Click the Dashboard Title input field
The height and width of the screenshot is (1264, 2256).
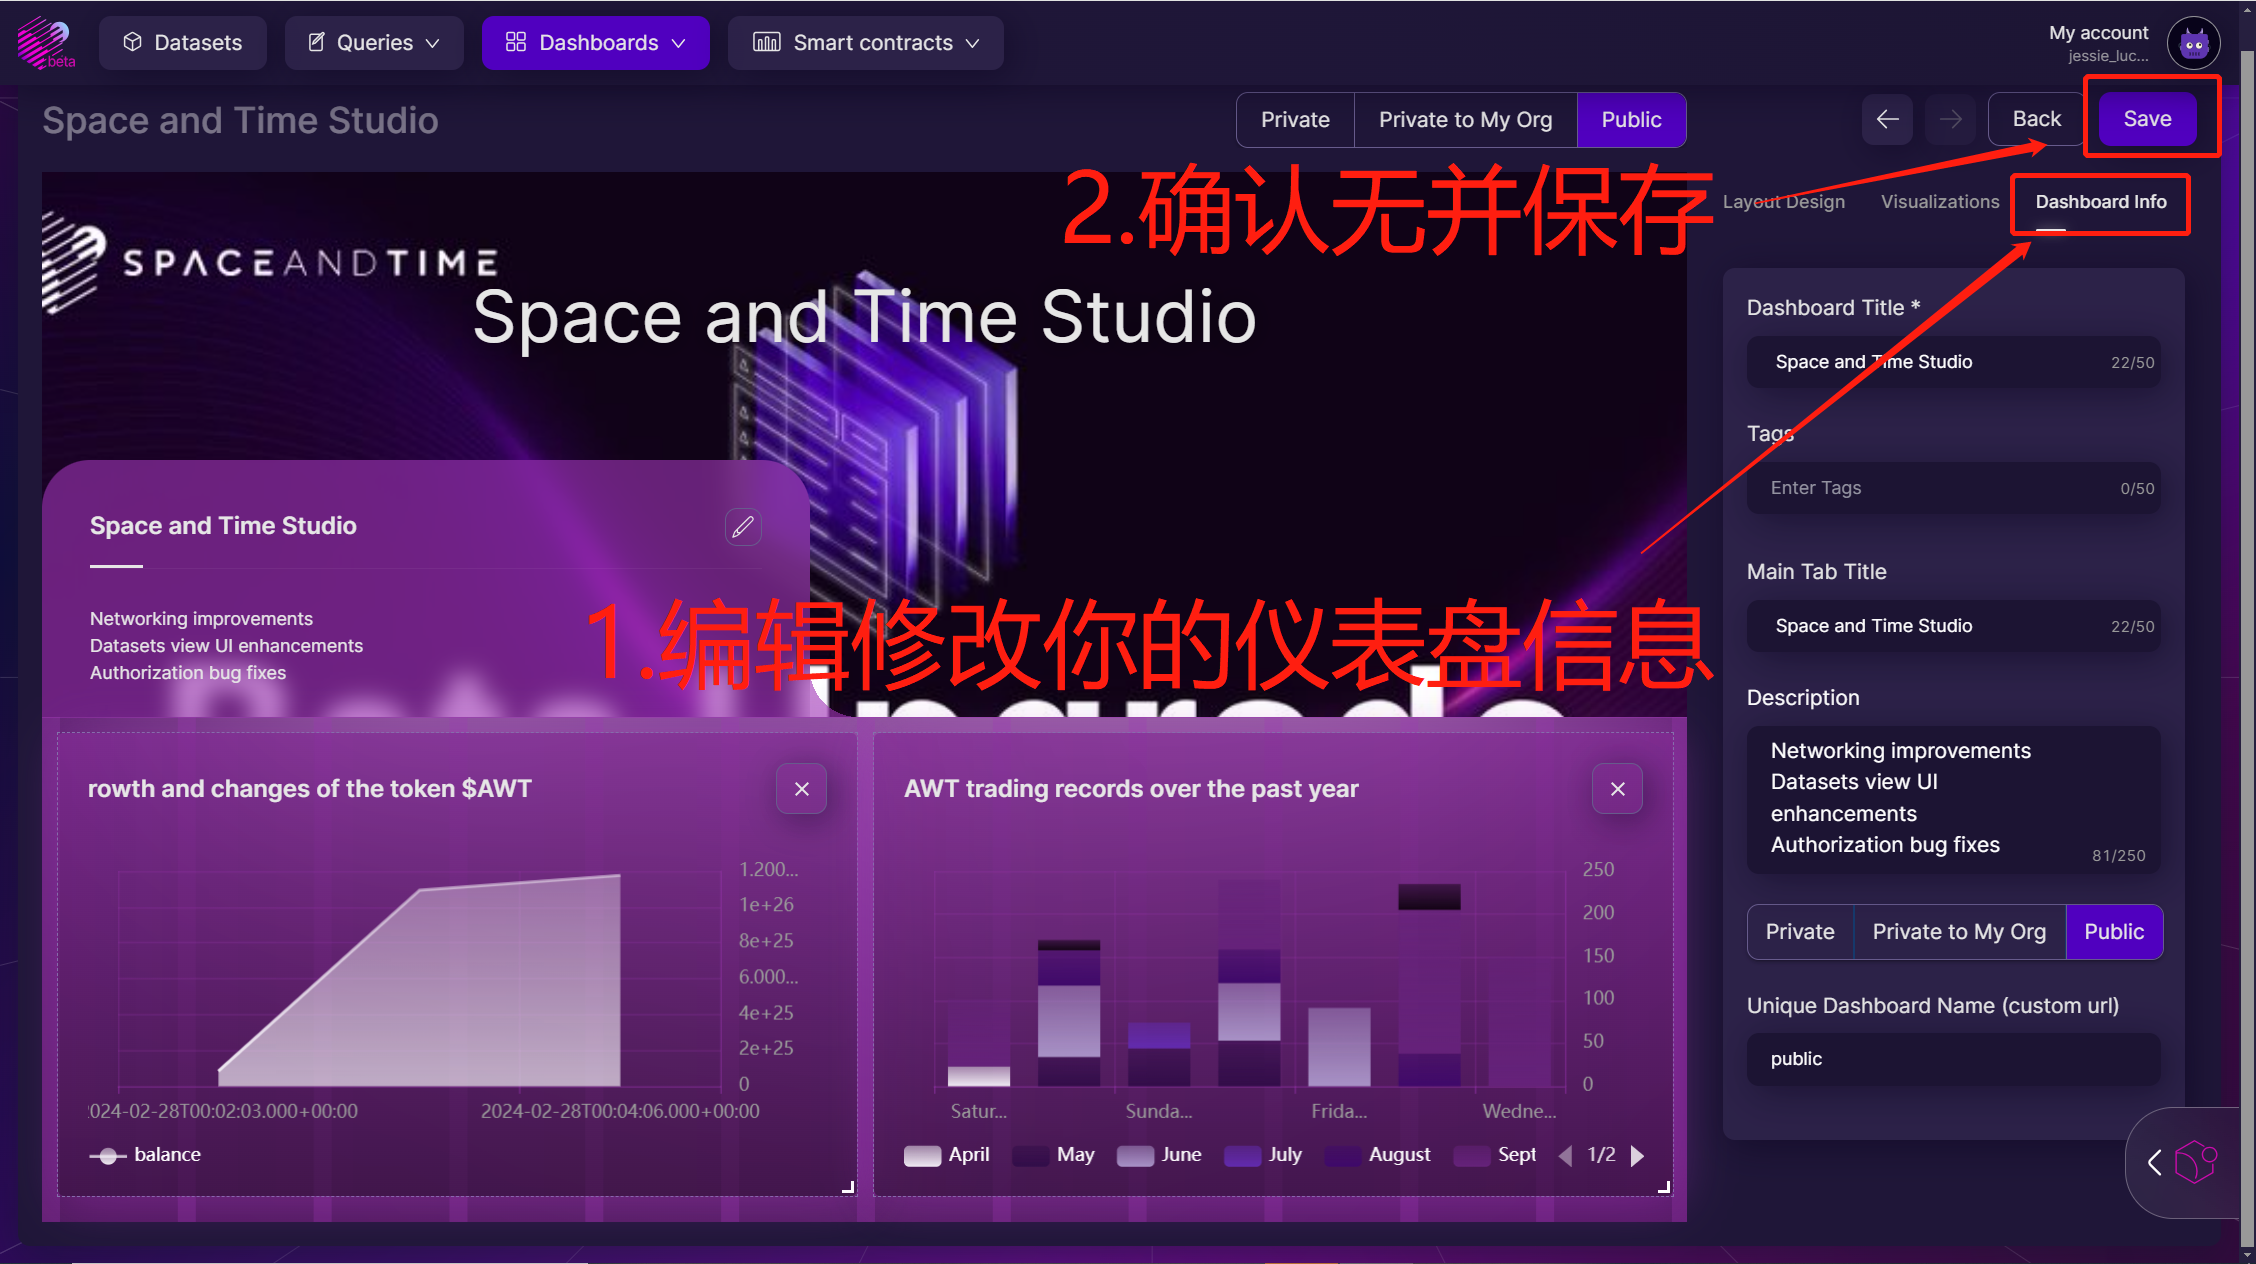pos(1953,362)
